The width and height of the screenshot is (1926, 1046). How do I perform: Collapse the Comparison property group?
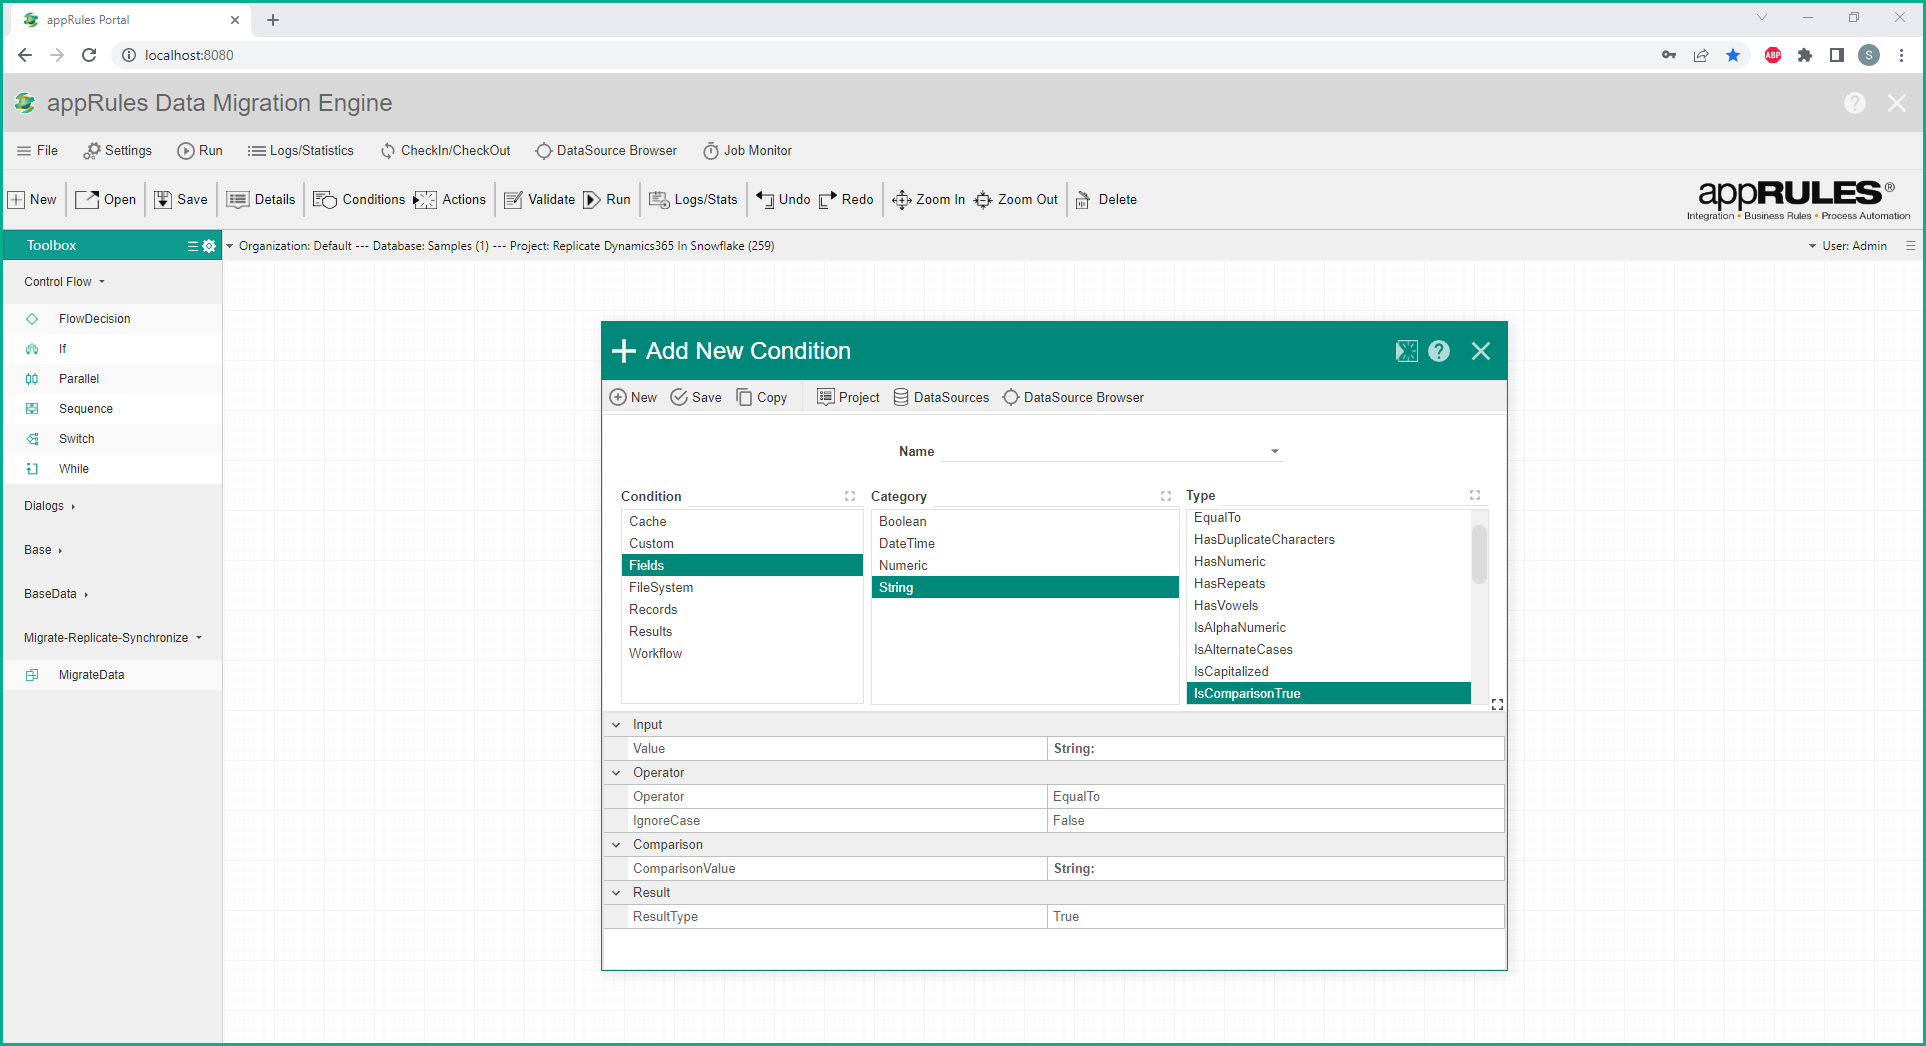[x=616, y=845]
